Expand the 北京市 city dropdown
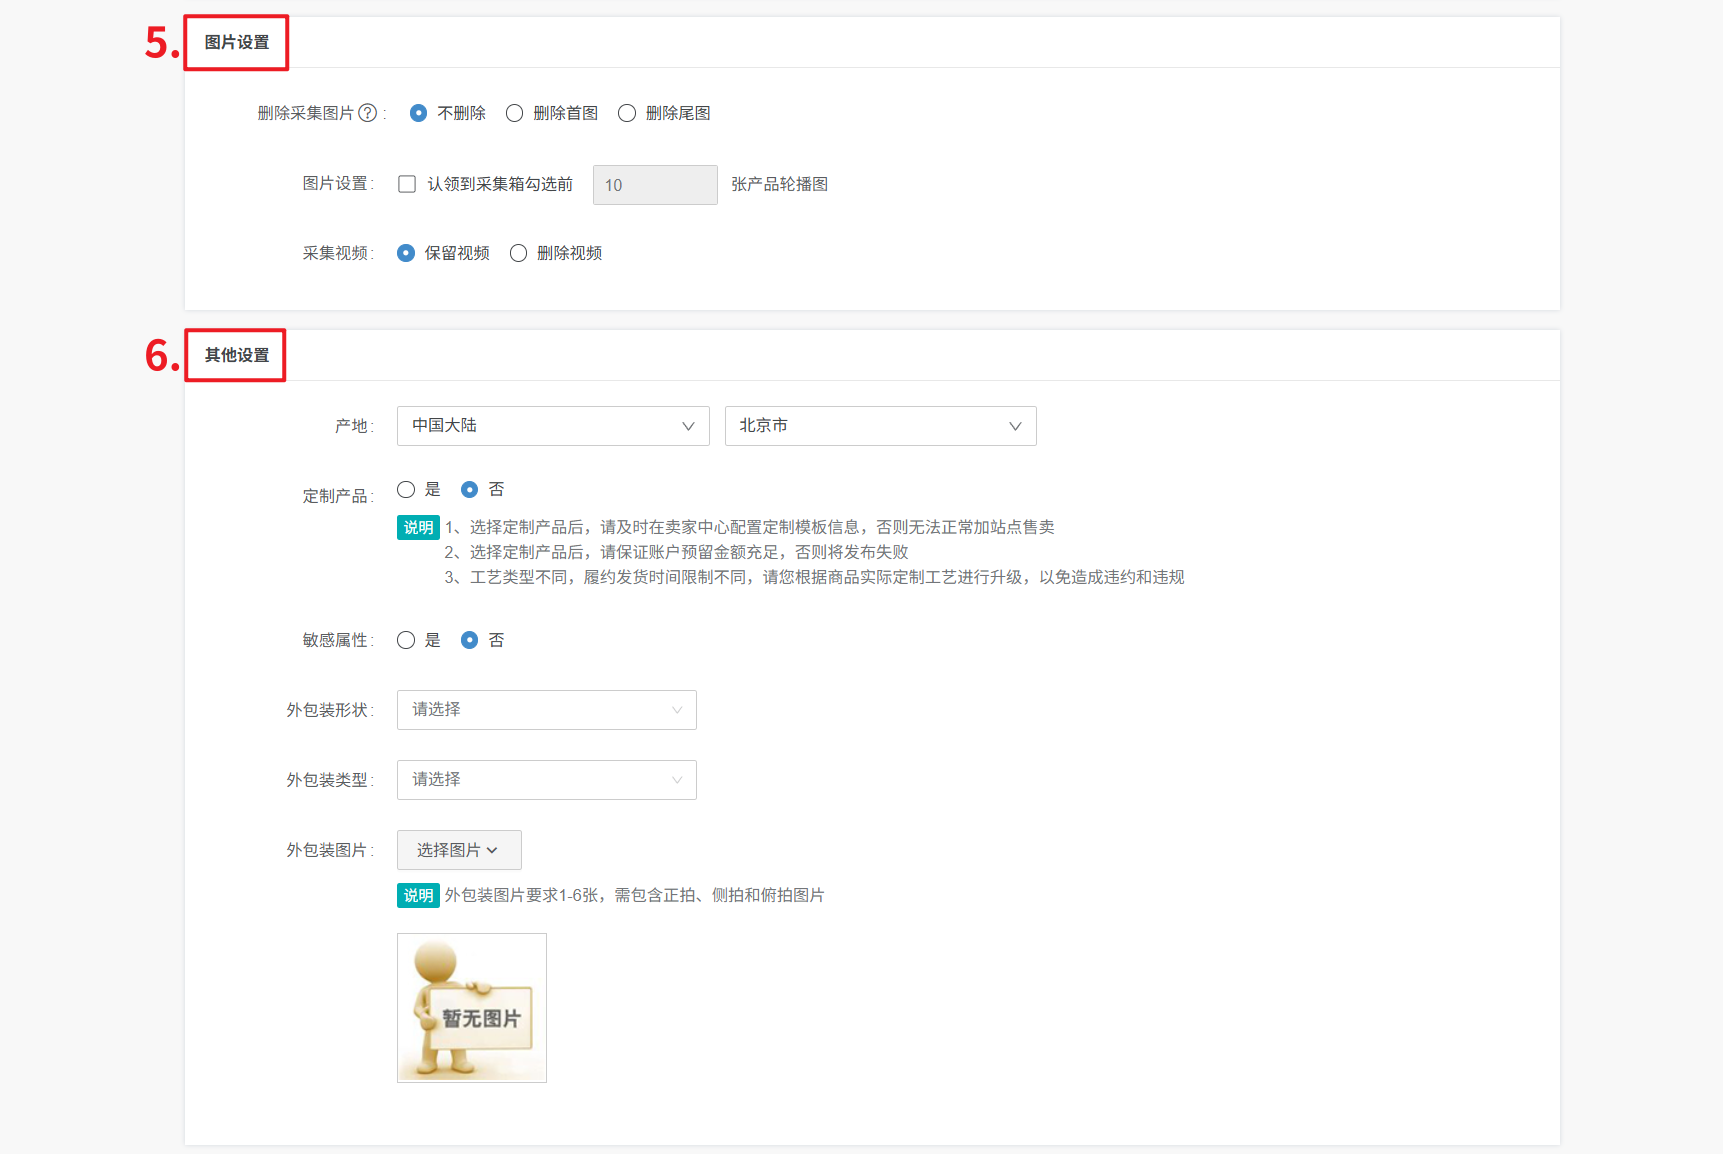The image size is (1723, 1154). click(880, 426)
